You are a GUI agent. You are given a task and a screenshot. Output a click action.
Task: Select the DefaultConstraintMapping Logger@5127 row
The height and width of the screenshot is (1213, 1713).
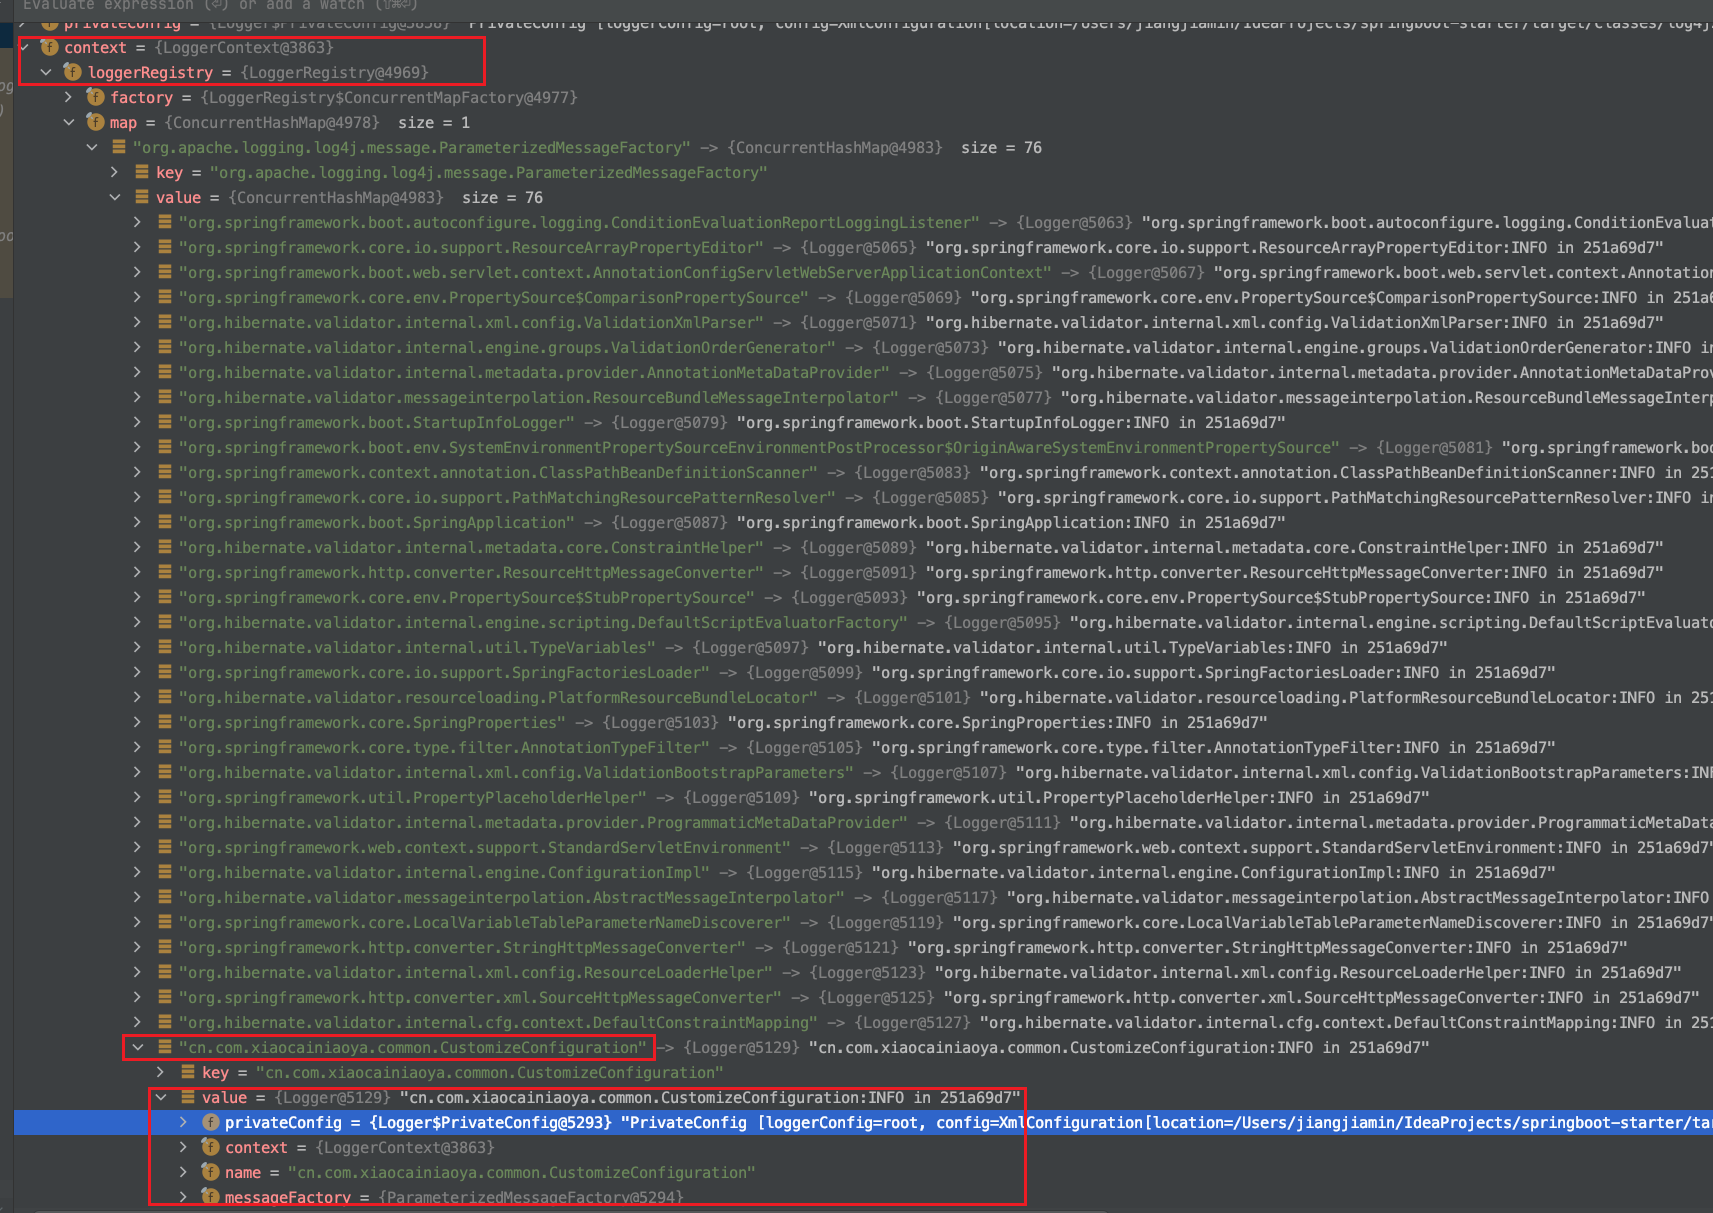tap(863, 1022)
